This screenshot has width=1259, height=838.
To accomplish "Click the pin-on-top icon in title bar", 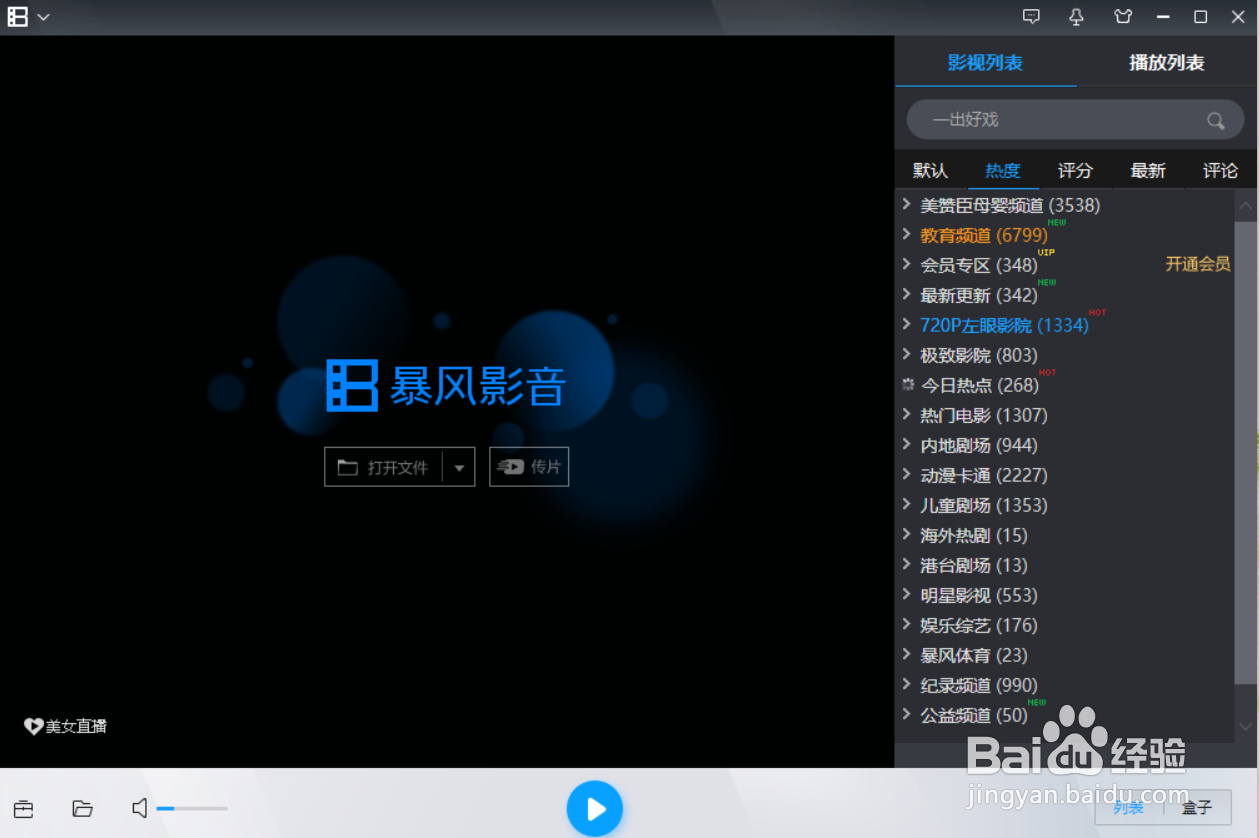I will tap(1077, 17).
